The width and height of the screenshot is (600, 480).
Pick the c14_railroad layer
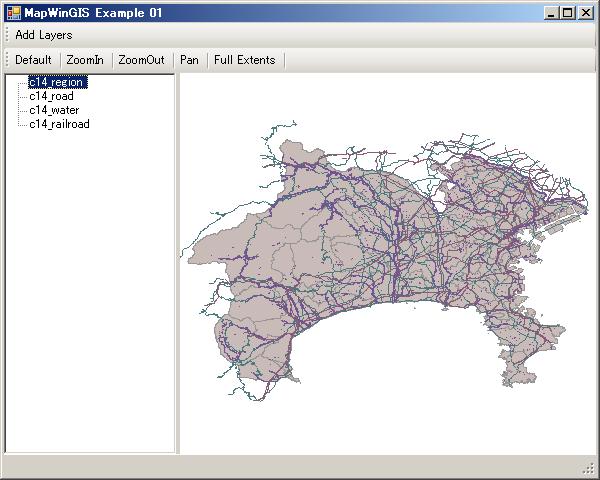point(60,124)
